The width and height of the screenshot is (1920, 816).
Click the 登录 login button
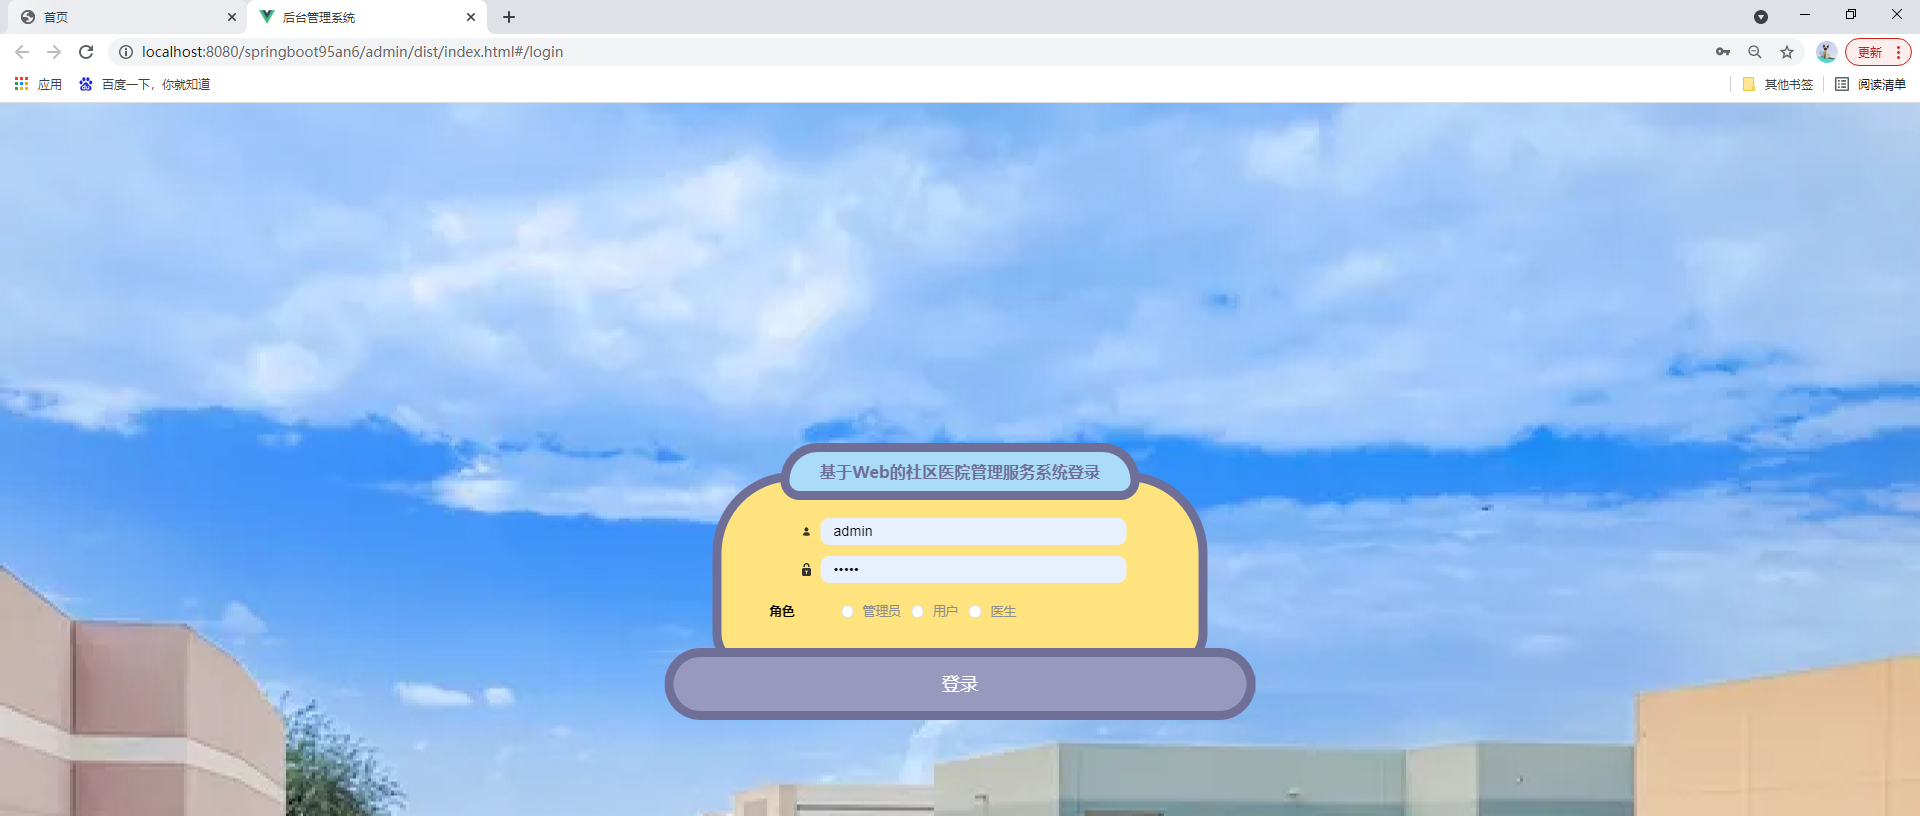tap(960, 684)
